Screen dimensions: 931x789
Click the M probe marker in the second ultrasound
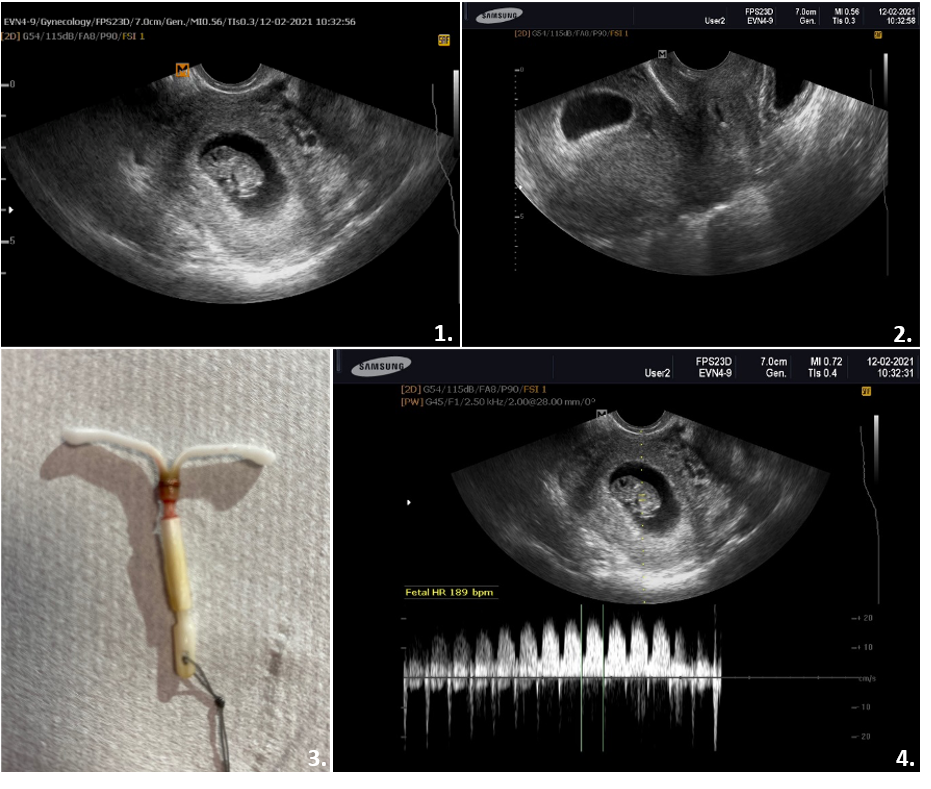pyautogui.click(x=662, y=54)
